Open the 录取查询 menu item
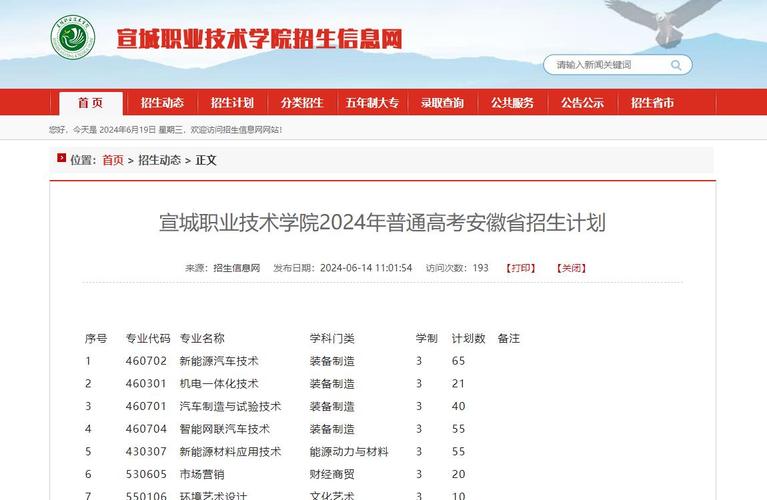The height and width of the screenshot is (500, 767). [x=442, y=103]
